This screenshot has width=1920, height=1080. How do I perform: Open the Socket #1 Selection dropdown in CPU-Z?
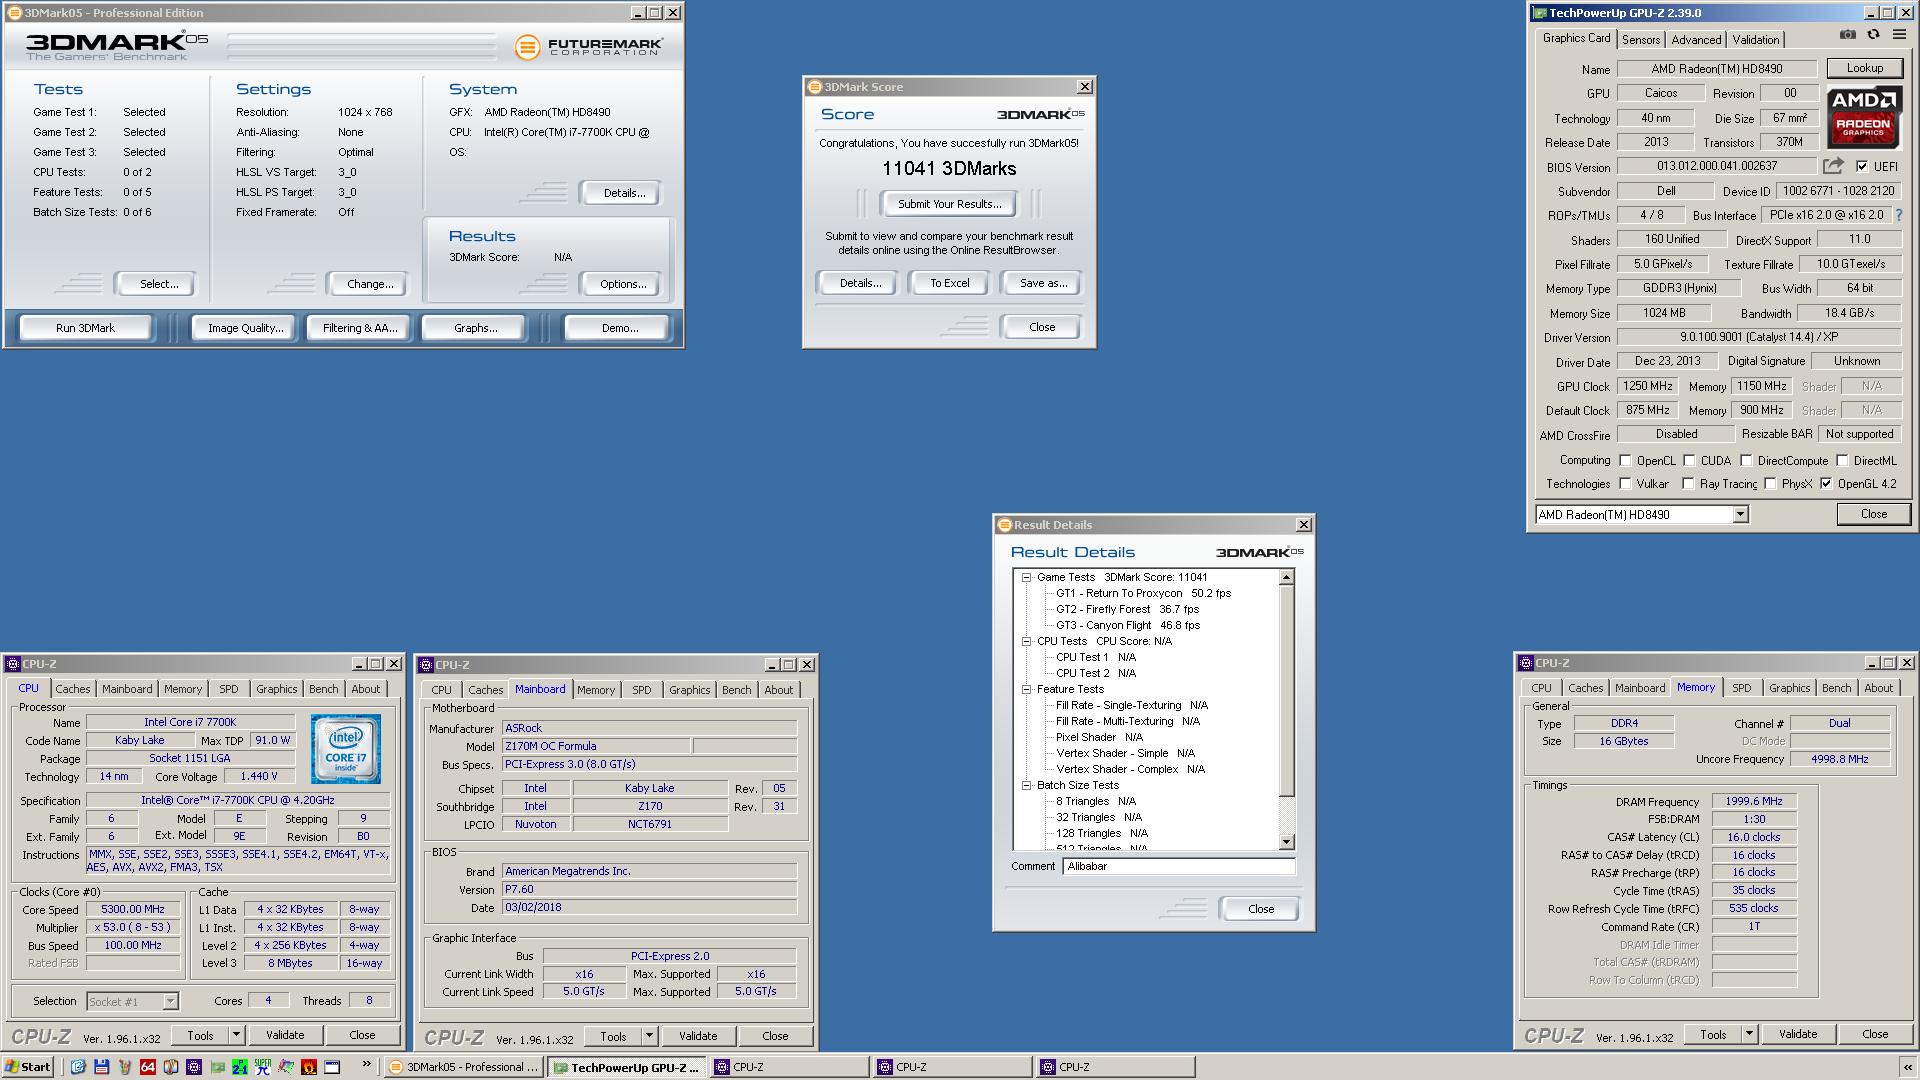pyautogui.click(x=170, y=1001)
